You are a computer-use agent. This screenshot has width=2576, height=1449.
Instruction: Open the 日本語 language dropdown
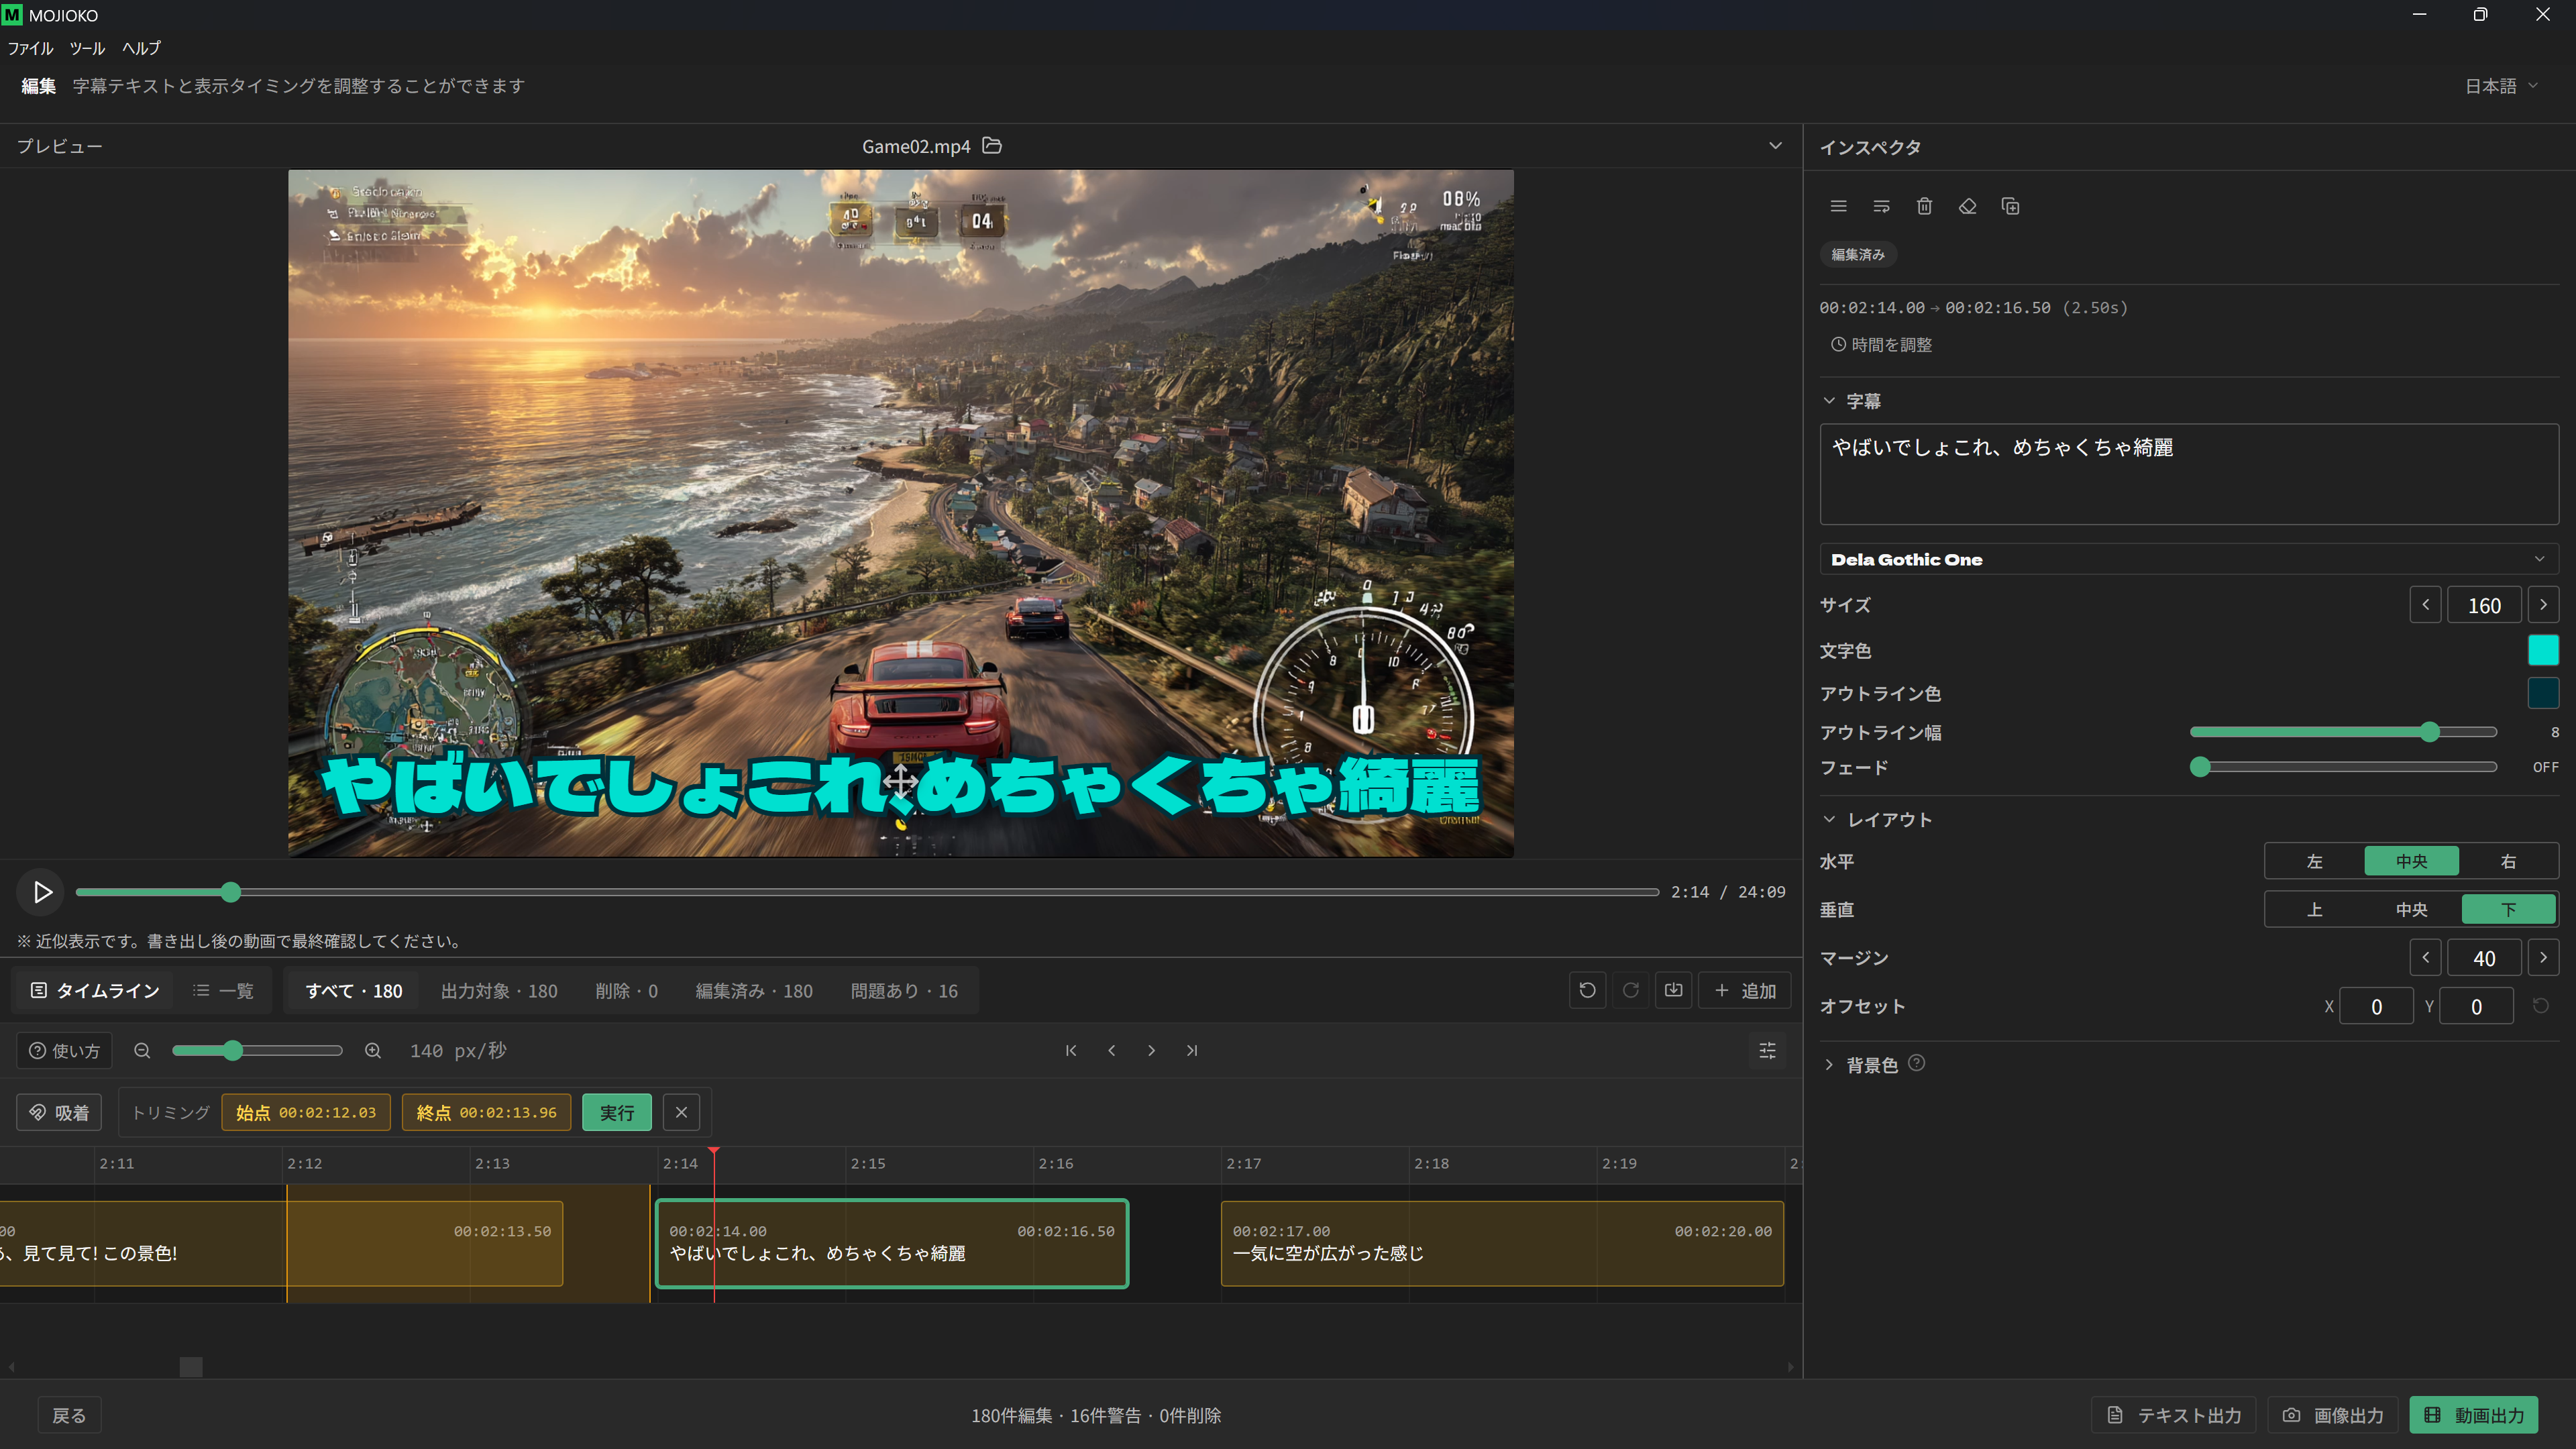point(2501,86)
